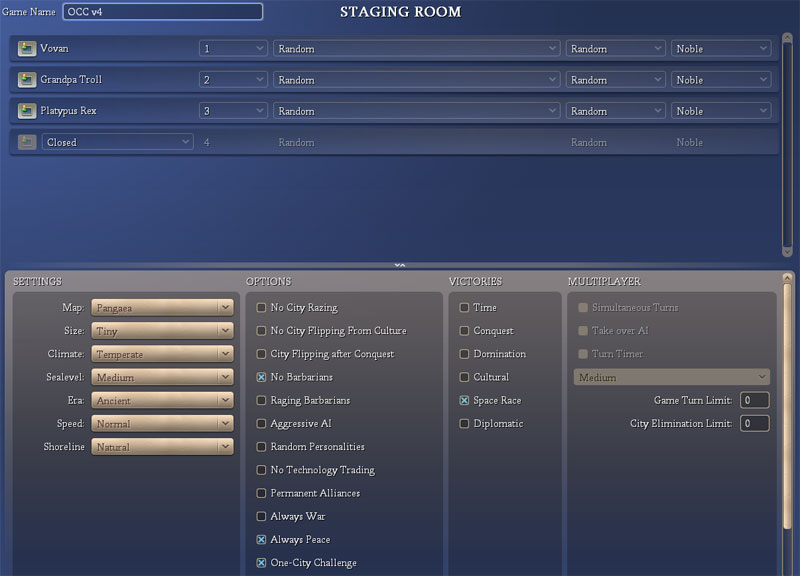Viewport: 800px width, 576px height.
Task: Open the Medium turn timer dropdown
Action: (x=671, y=377)
